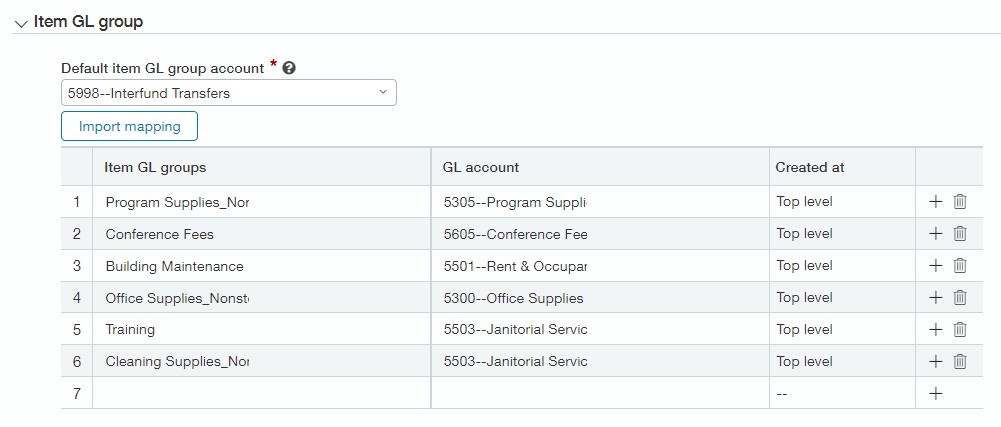This screenshot has width=1001, height=427.
Task: Delete the Training mapping row
Action: click(x=960, y=329)
